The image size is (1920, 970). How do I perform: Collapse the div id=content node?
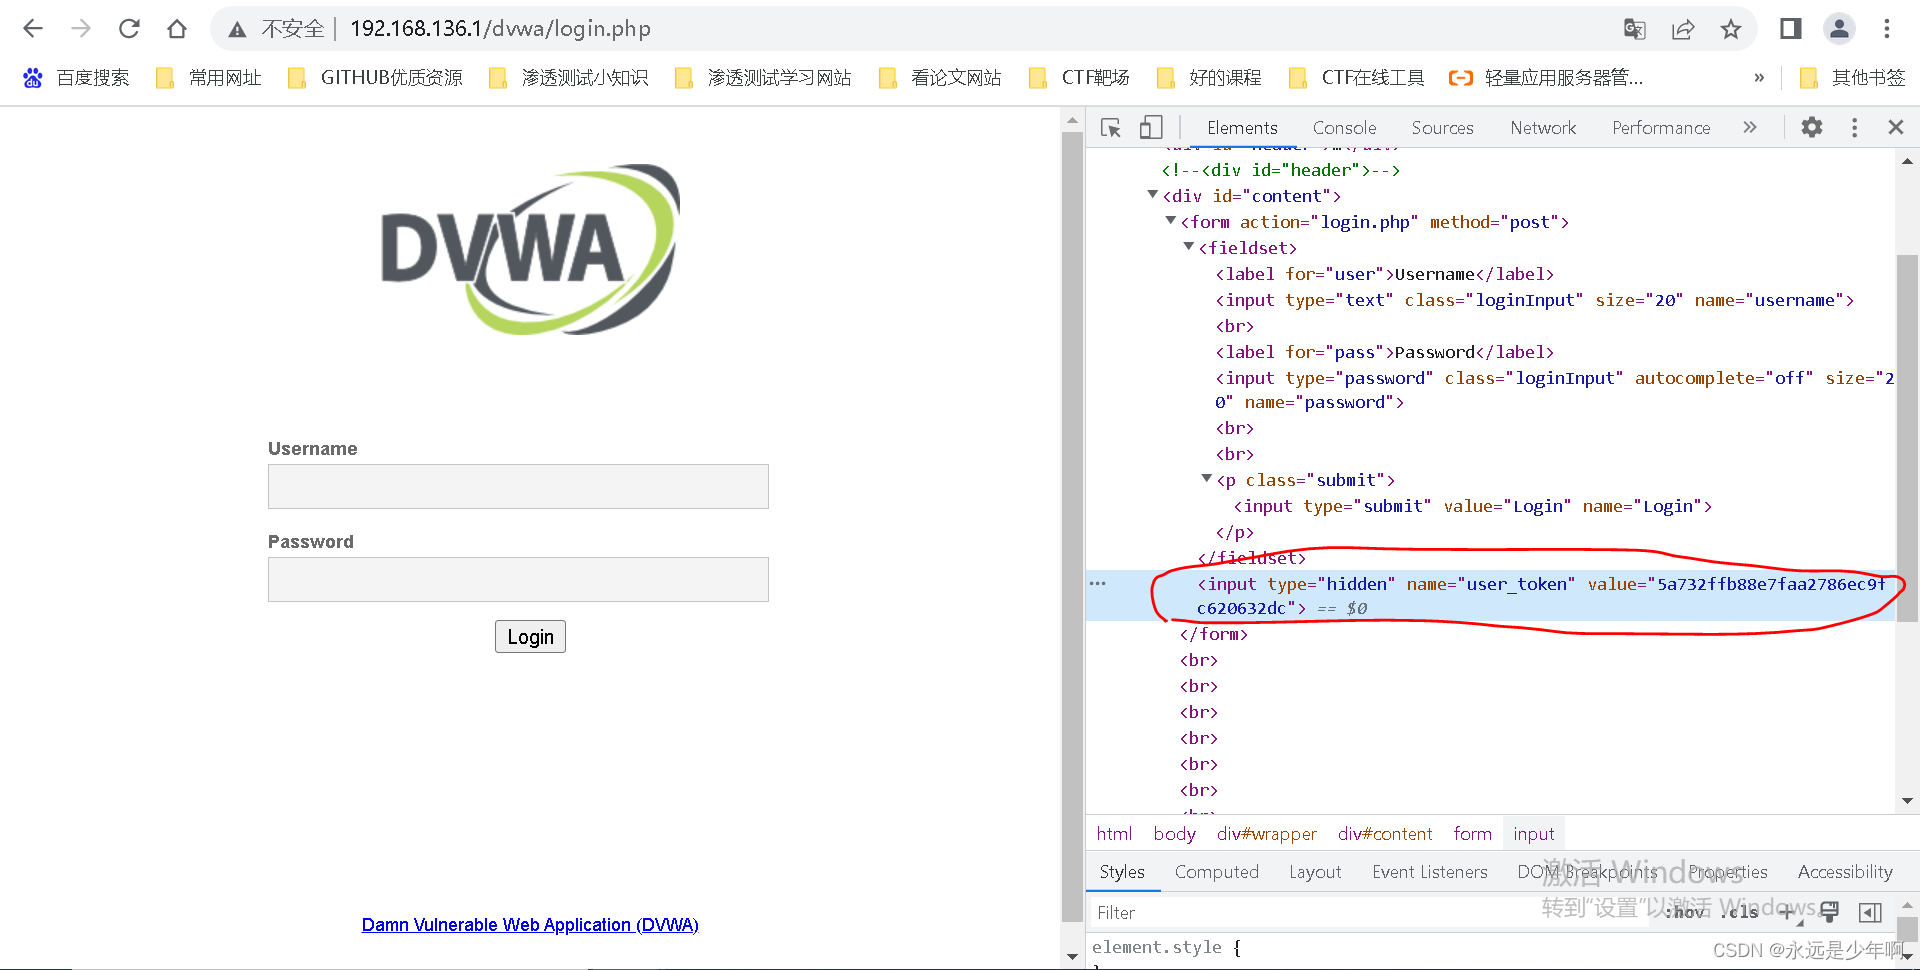coord(1153,195)
